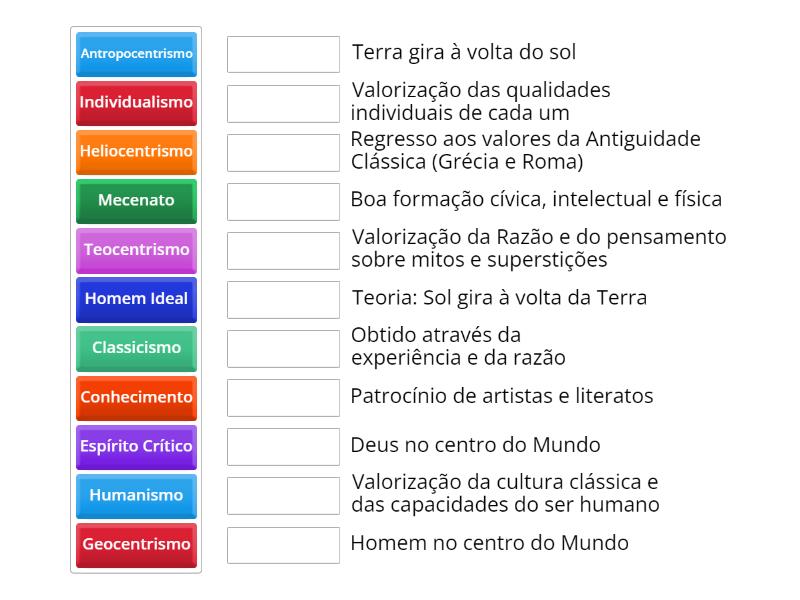Choose the Teocentrismo tile
Screen dimensions: 800x600
coord(136,250)
